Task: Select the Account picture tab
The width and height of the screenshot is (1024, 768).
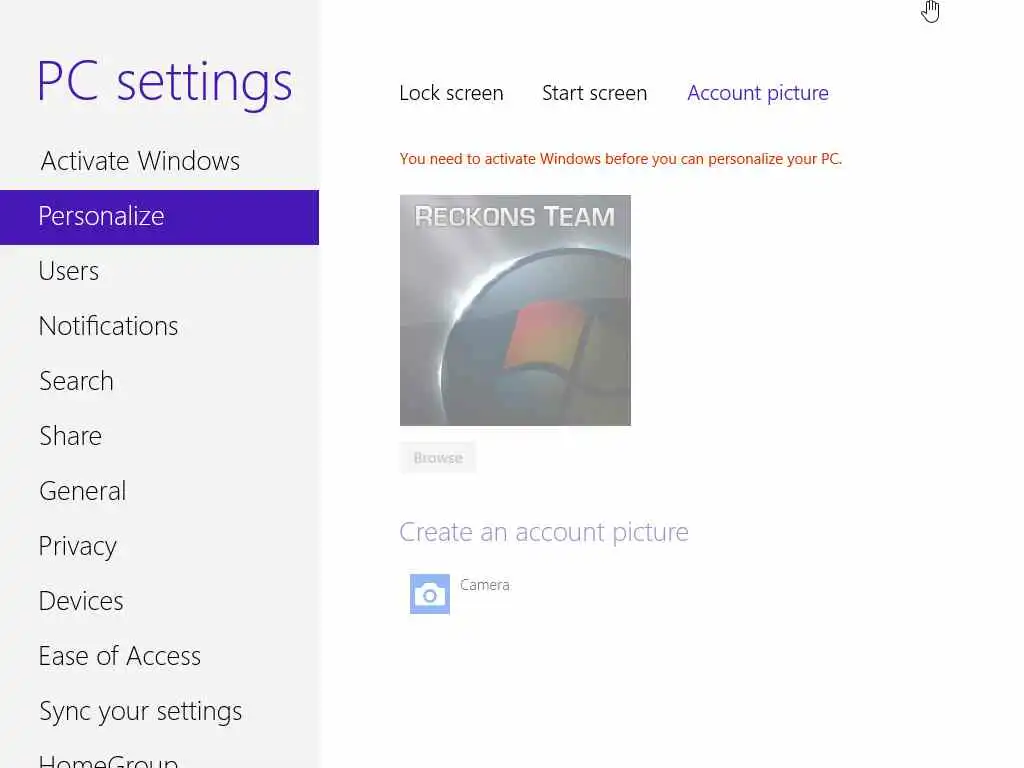Action: (757, 93)
